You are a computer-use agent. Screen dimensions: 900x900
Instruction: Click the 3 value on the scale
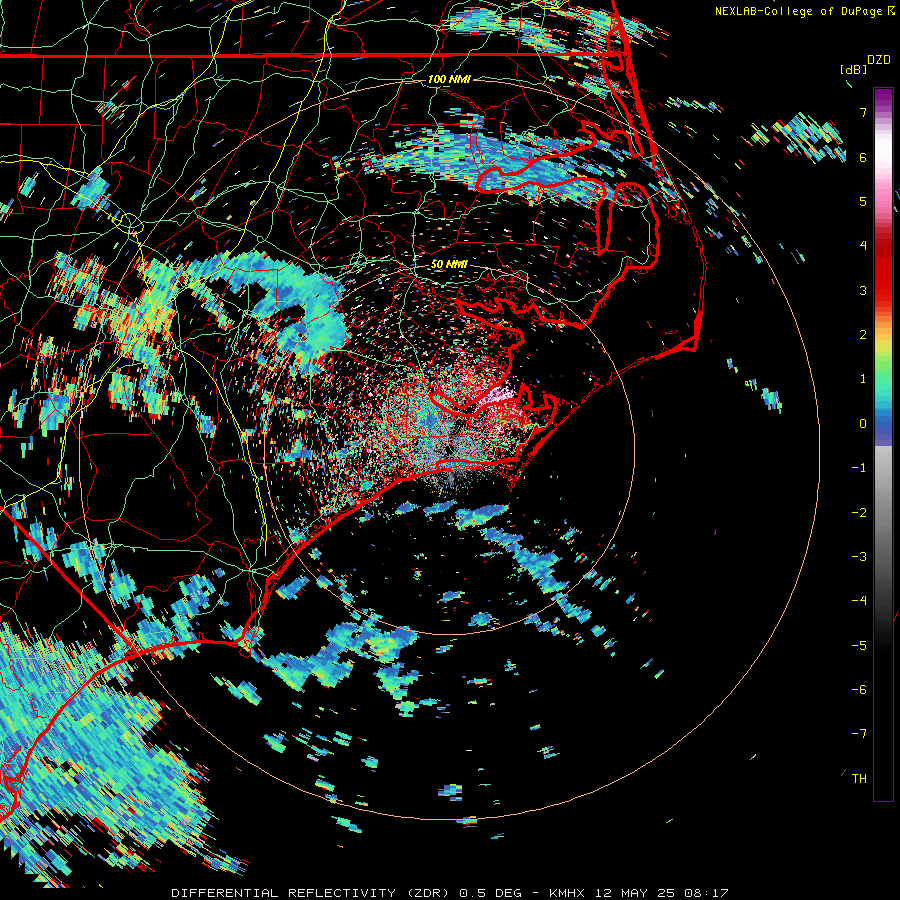(x=863, y=290)
